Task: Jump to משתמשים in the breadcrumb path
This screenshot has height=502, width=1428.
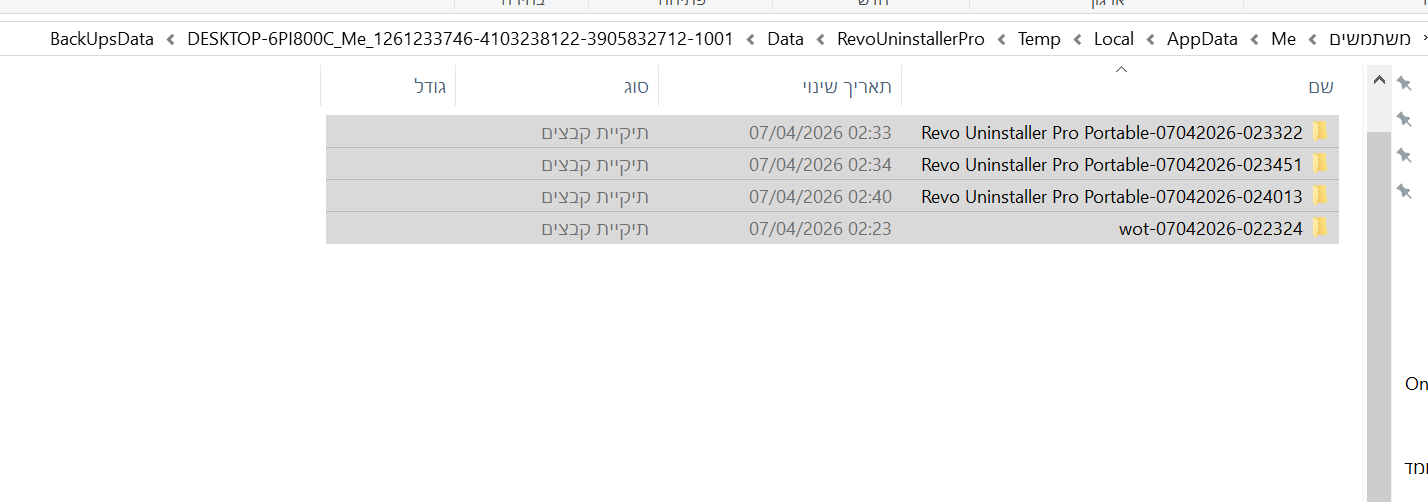Action: coord(1370,40)
